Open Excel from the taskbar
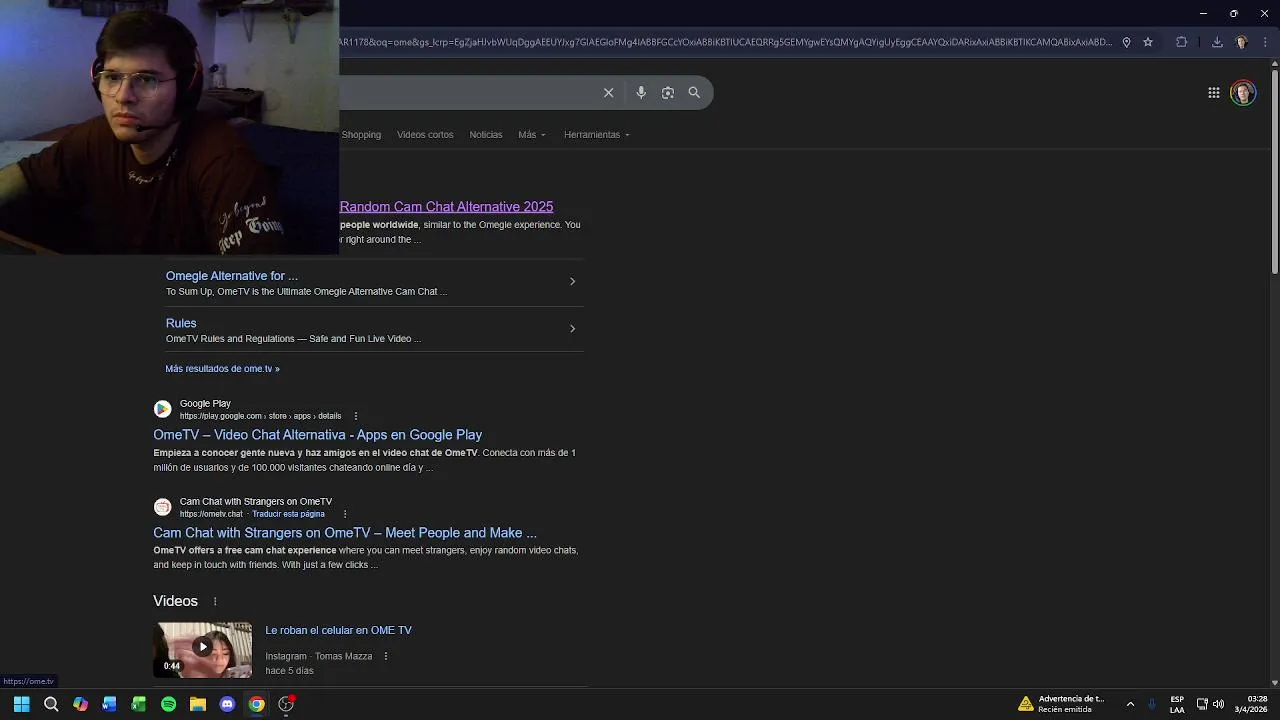1280x720 pixels. [139, 704]
